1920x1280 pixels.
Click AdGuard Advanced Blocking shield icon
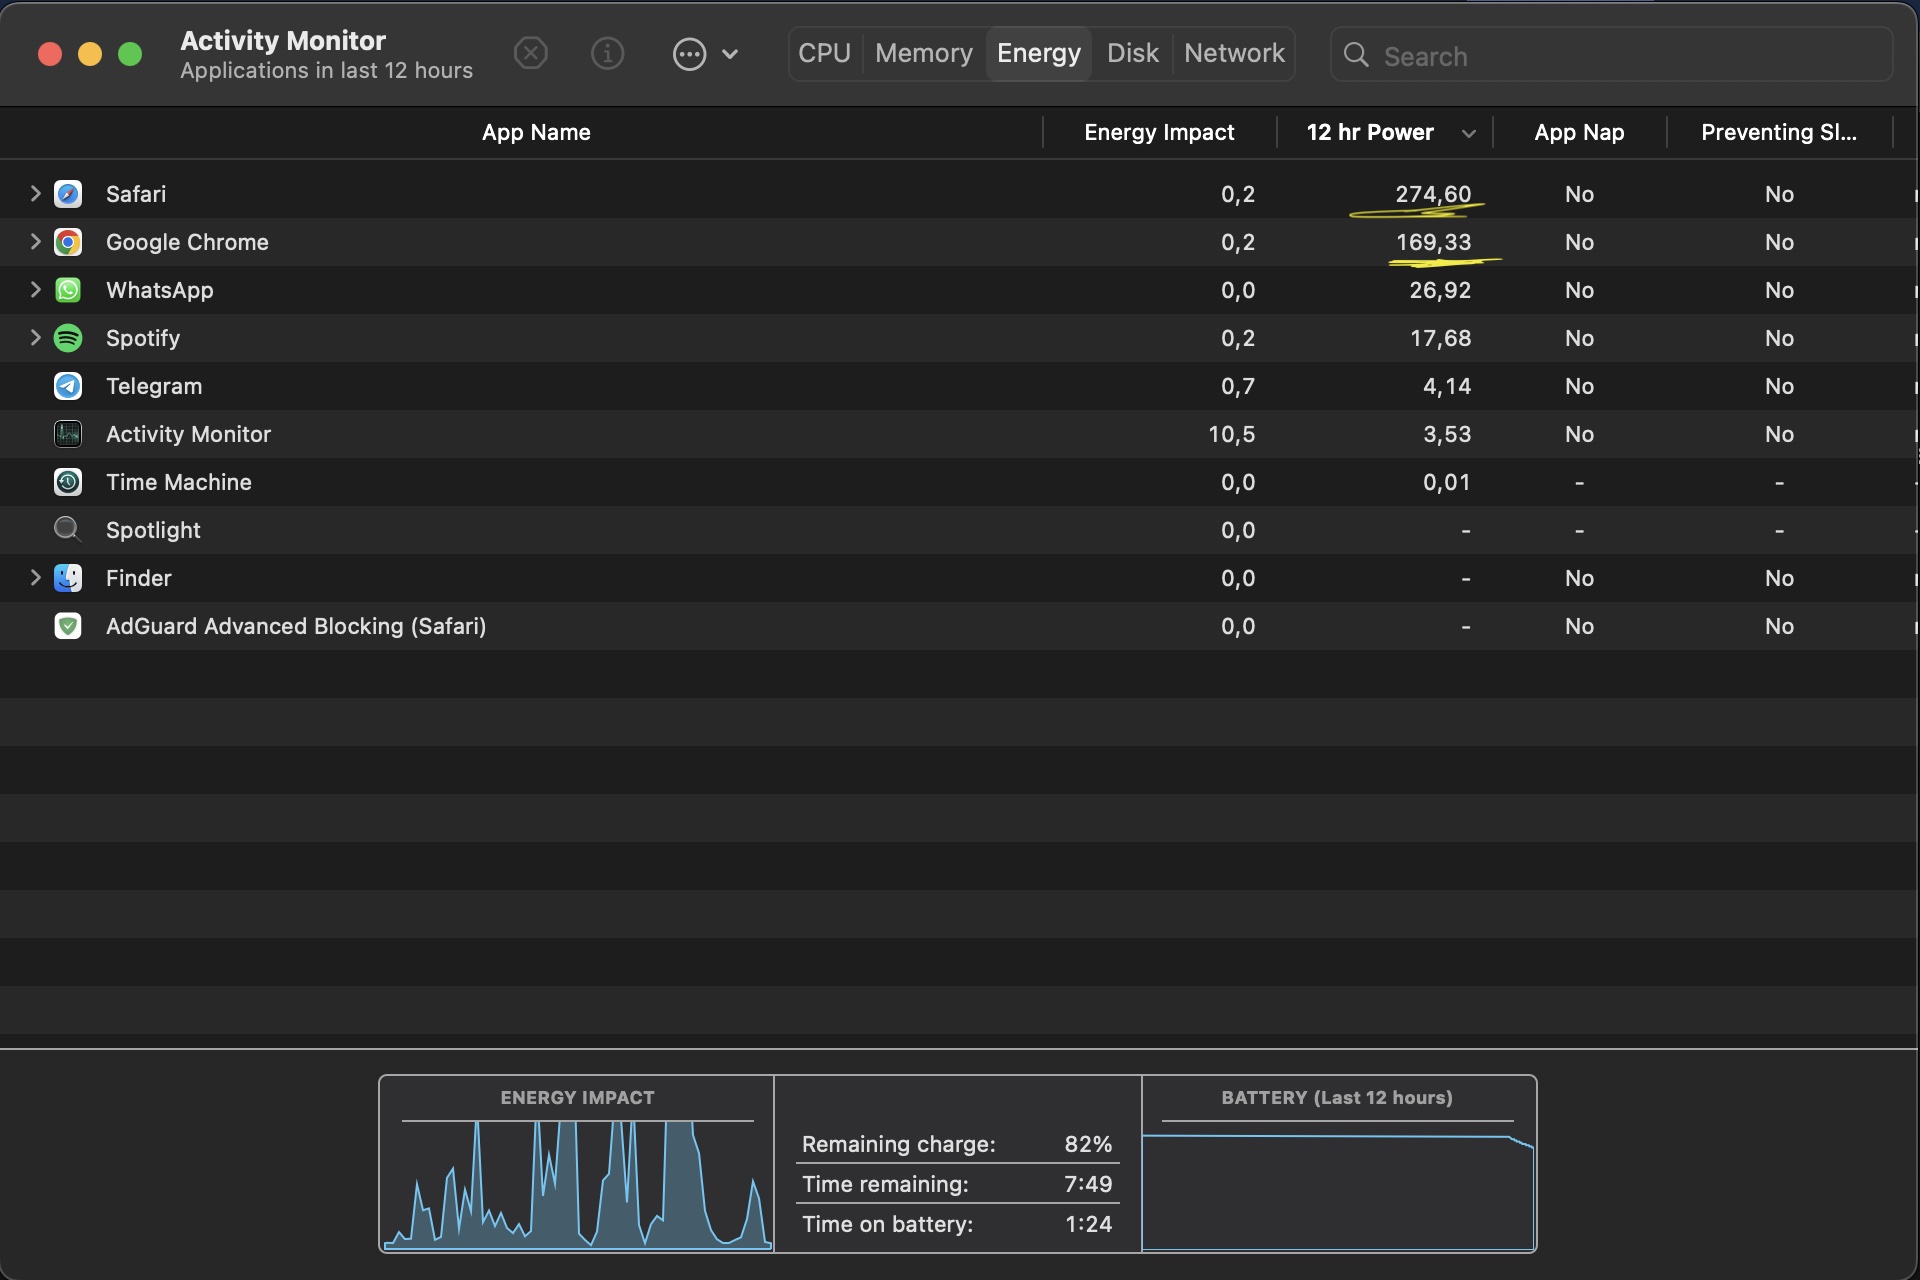pos(68,626)
